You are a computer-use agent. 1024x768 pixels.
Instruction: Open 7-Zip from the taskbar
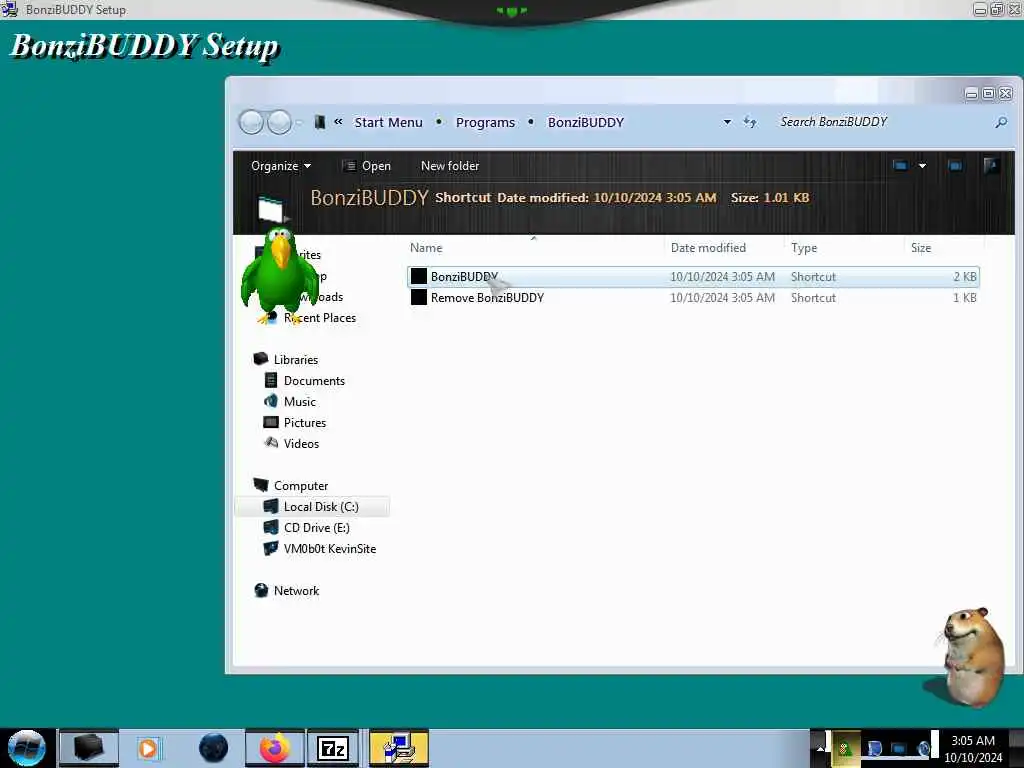click(x=332, y=748)
